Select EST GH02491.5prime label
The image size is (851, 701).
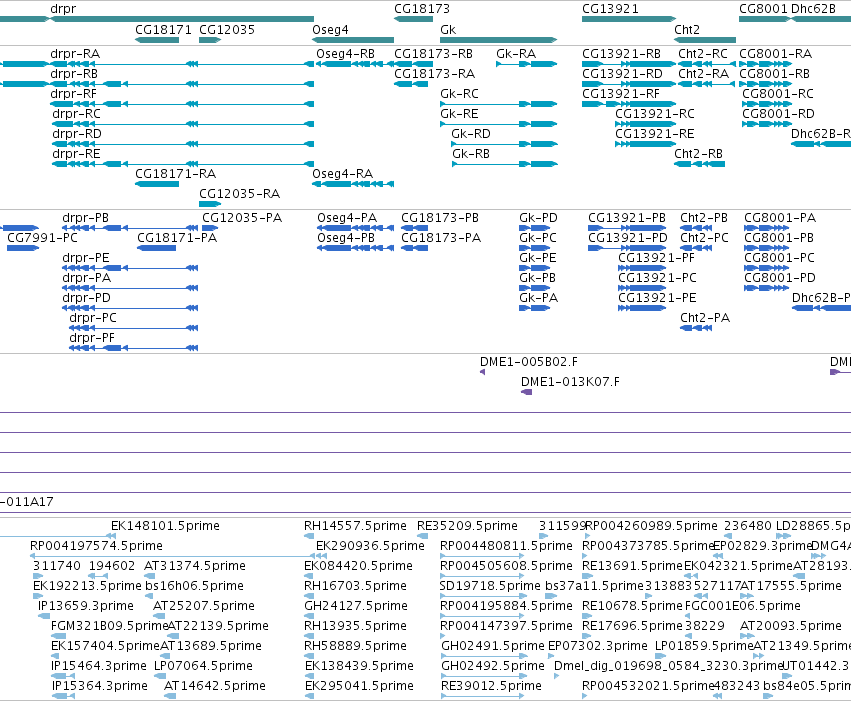pyautogui.click(x=493, y=646)
